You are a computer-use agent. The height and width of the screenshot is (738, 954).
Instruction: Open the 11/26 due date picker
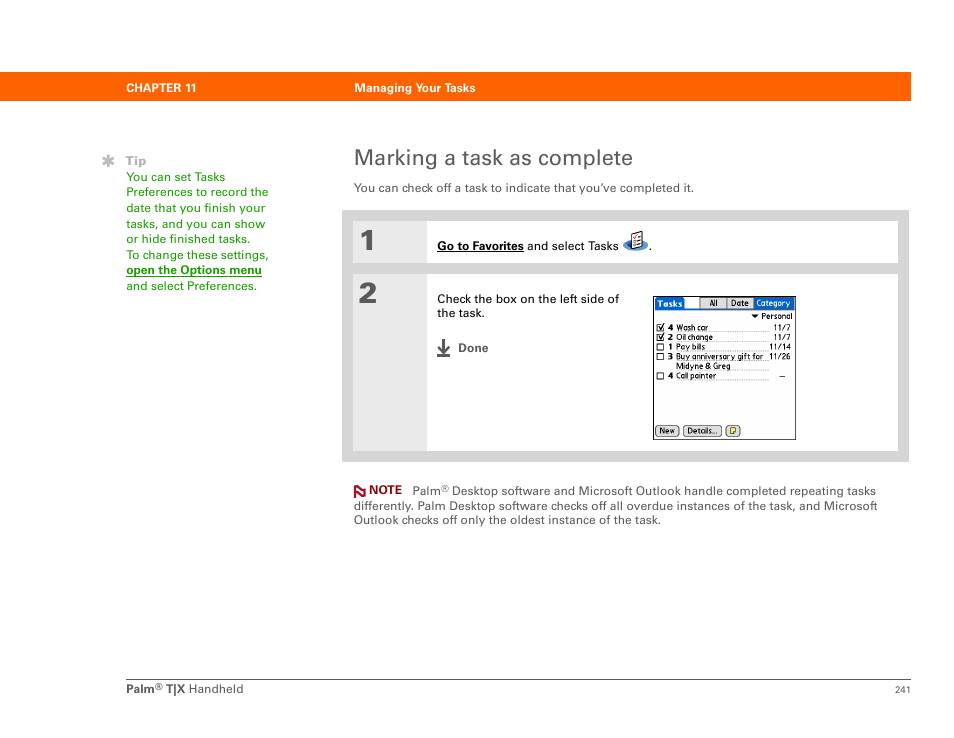tap(780, 357)
